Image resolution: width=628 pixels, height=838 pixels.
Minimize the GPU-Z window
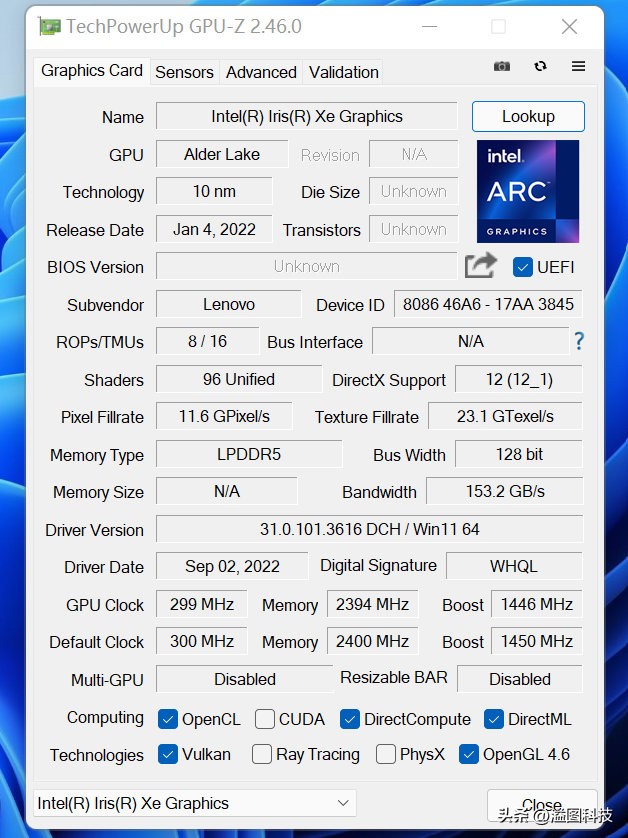pyautogui.click(x=429, y=26)
